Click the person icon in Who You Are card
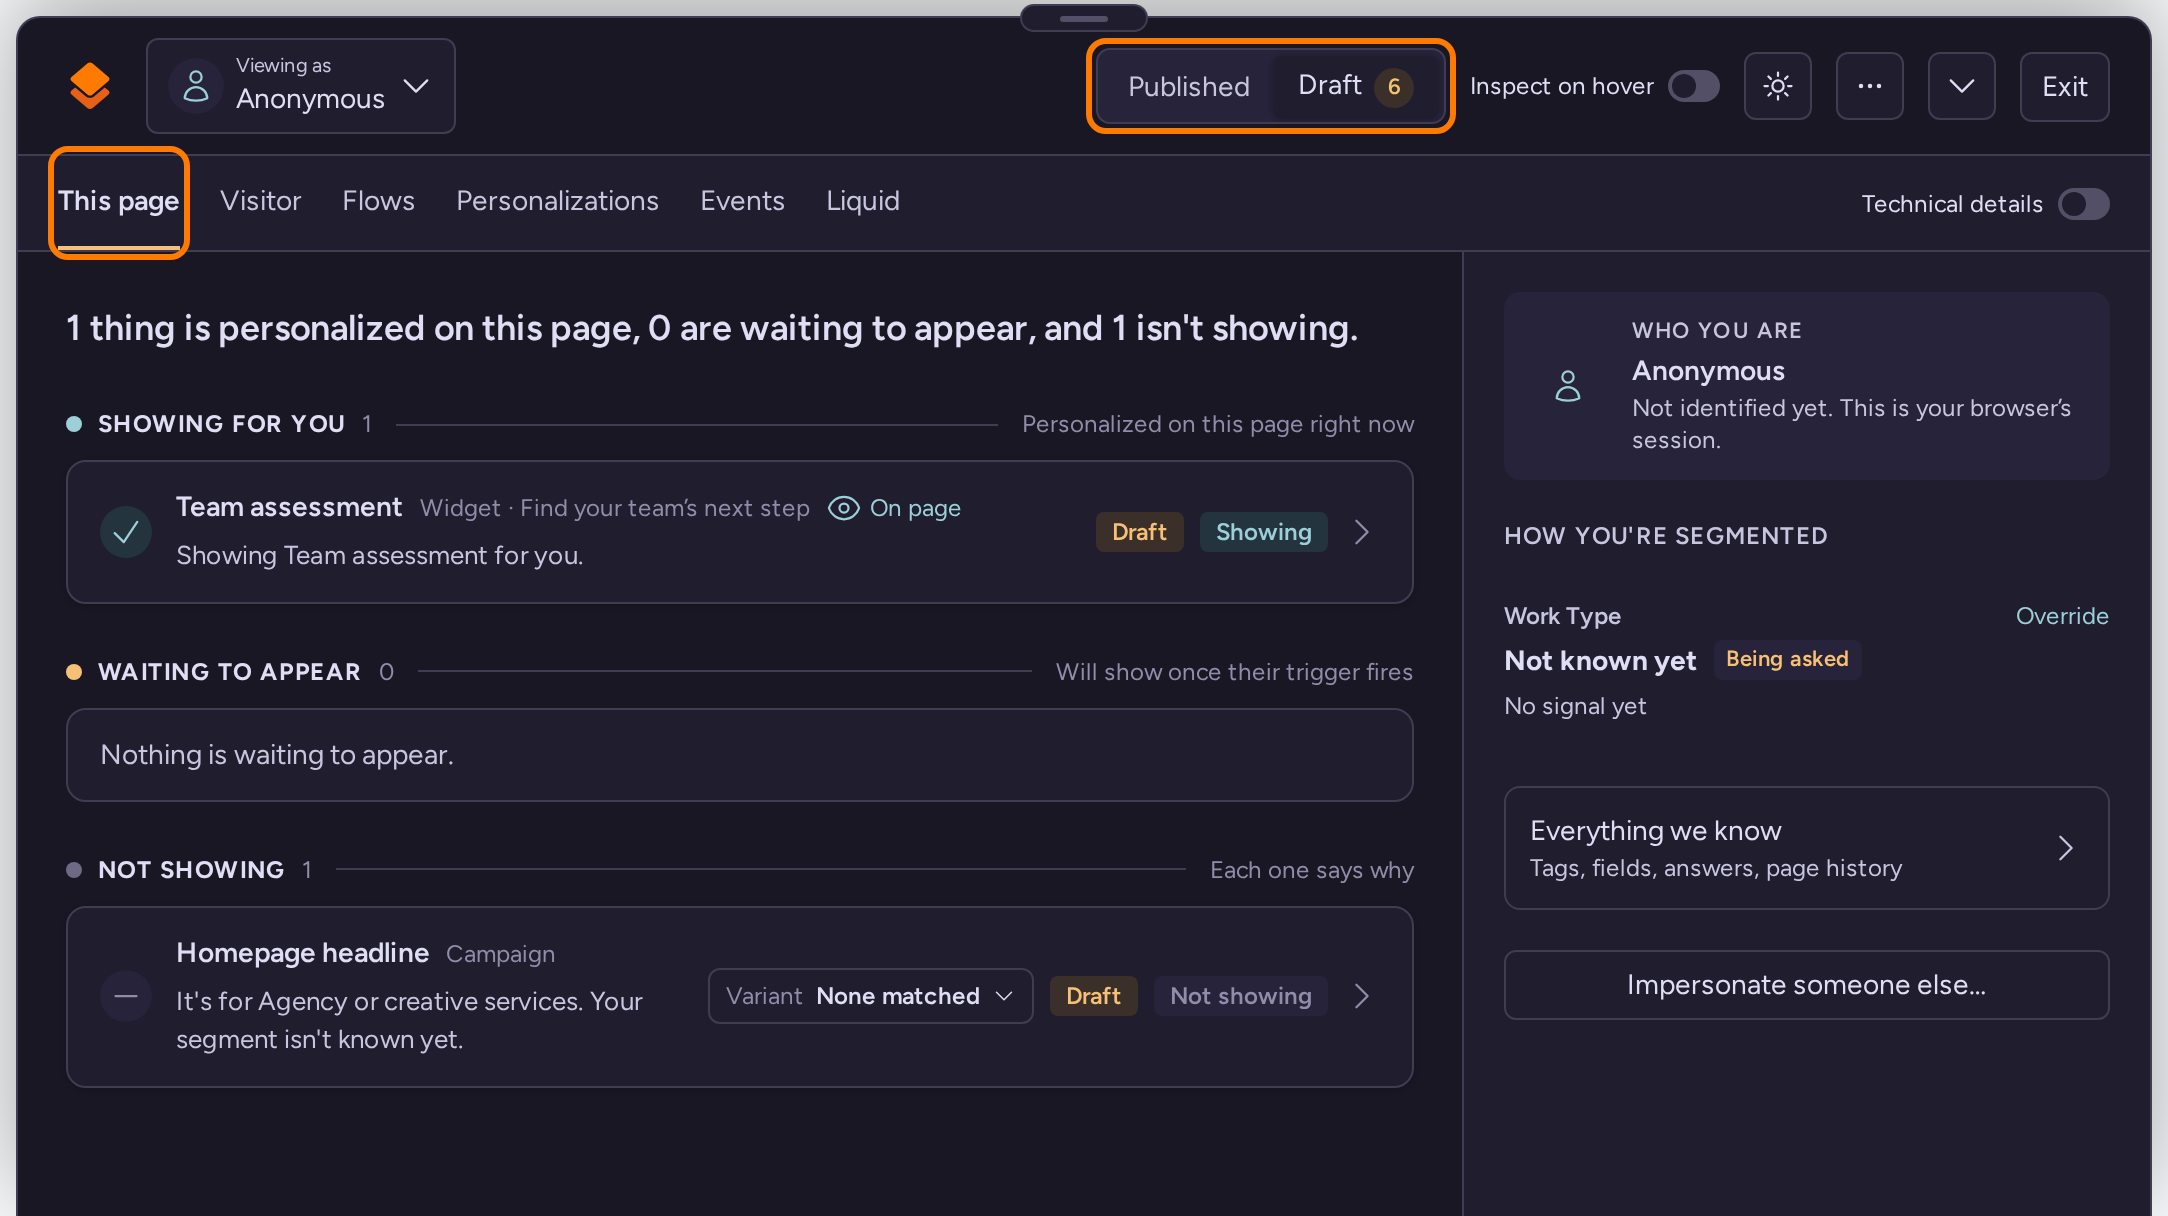This screenshot has width=2168, height=1216. click(x=1568, y=385)
